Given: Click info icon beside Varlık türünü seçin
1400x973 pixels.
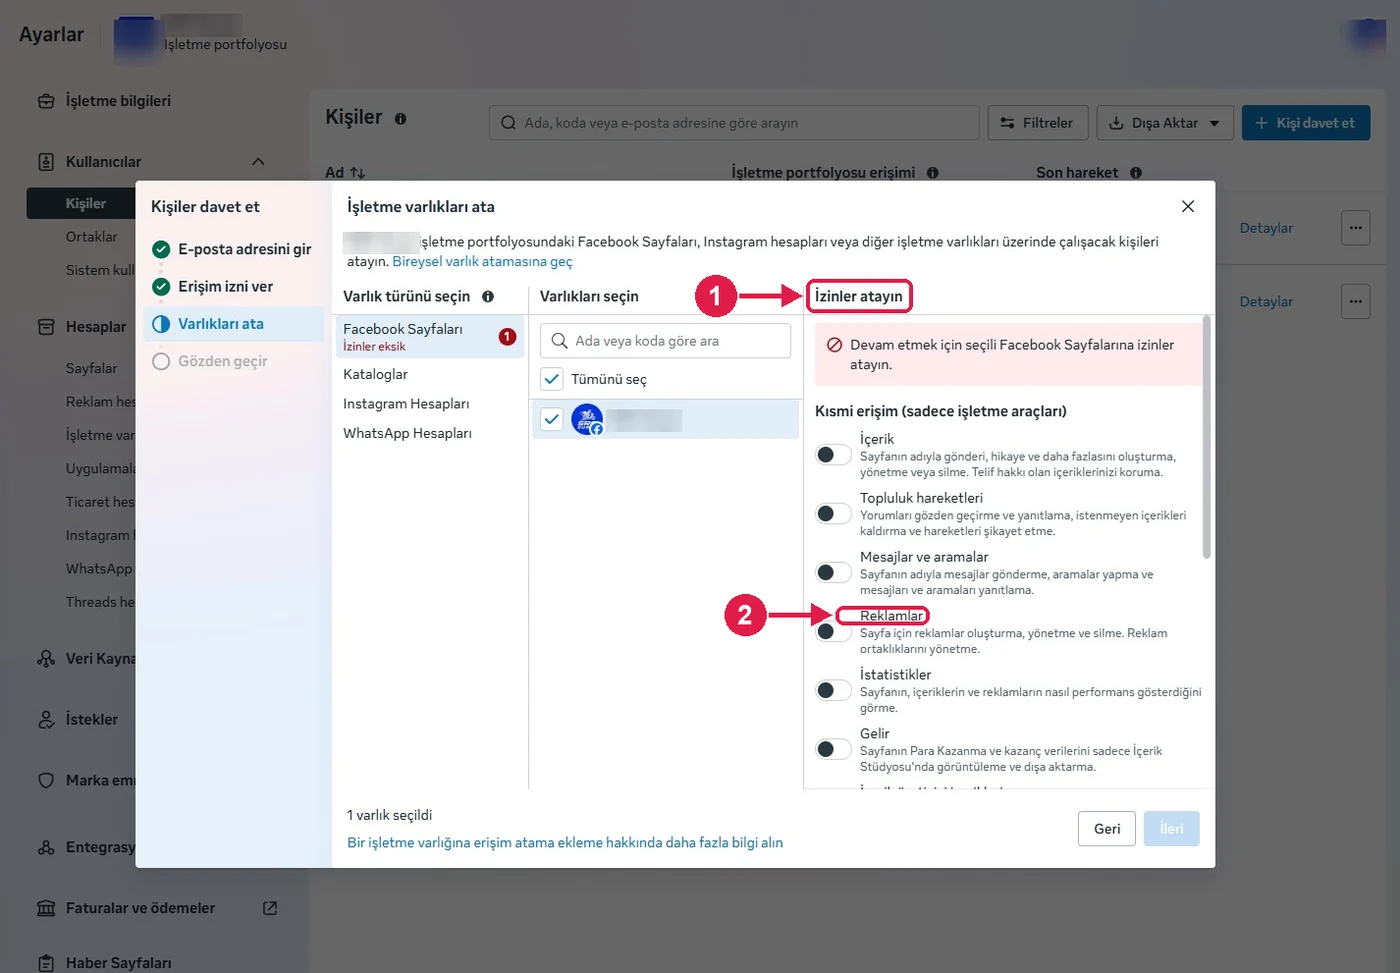Looking at the screenshot, I should (x=488, y=296).
